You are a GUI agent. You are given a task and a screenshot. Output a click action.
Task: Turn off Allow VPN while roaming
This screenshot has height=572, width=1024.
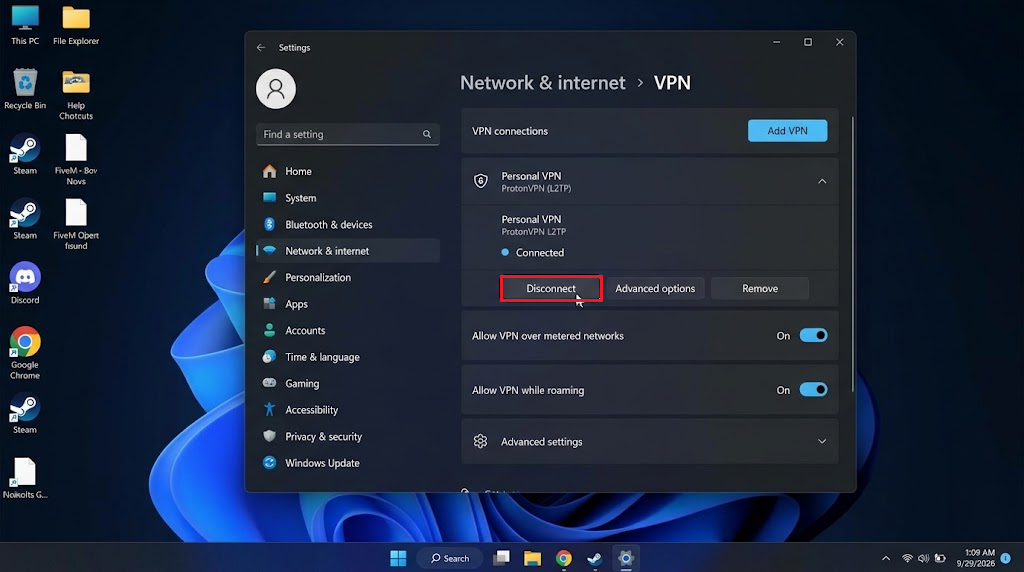coord(814,390)
